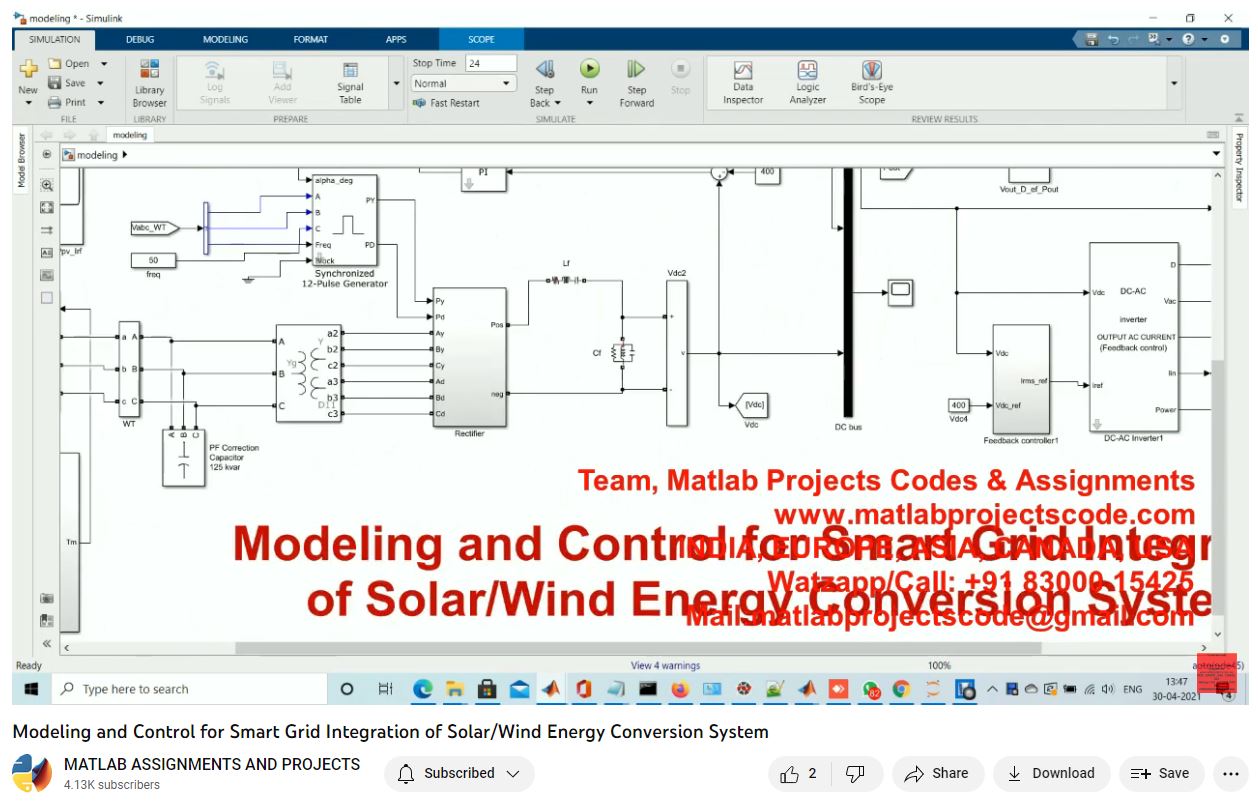Open the Signal Table
The image size is (1258, 803).
click(350, 82)
